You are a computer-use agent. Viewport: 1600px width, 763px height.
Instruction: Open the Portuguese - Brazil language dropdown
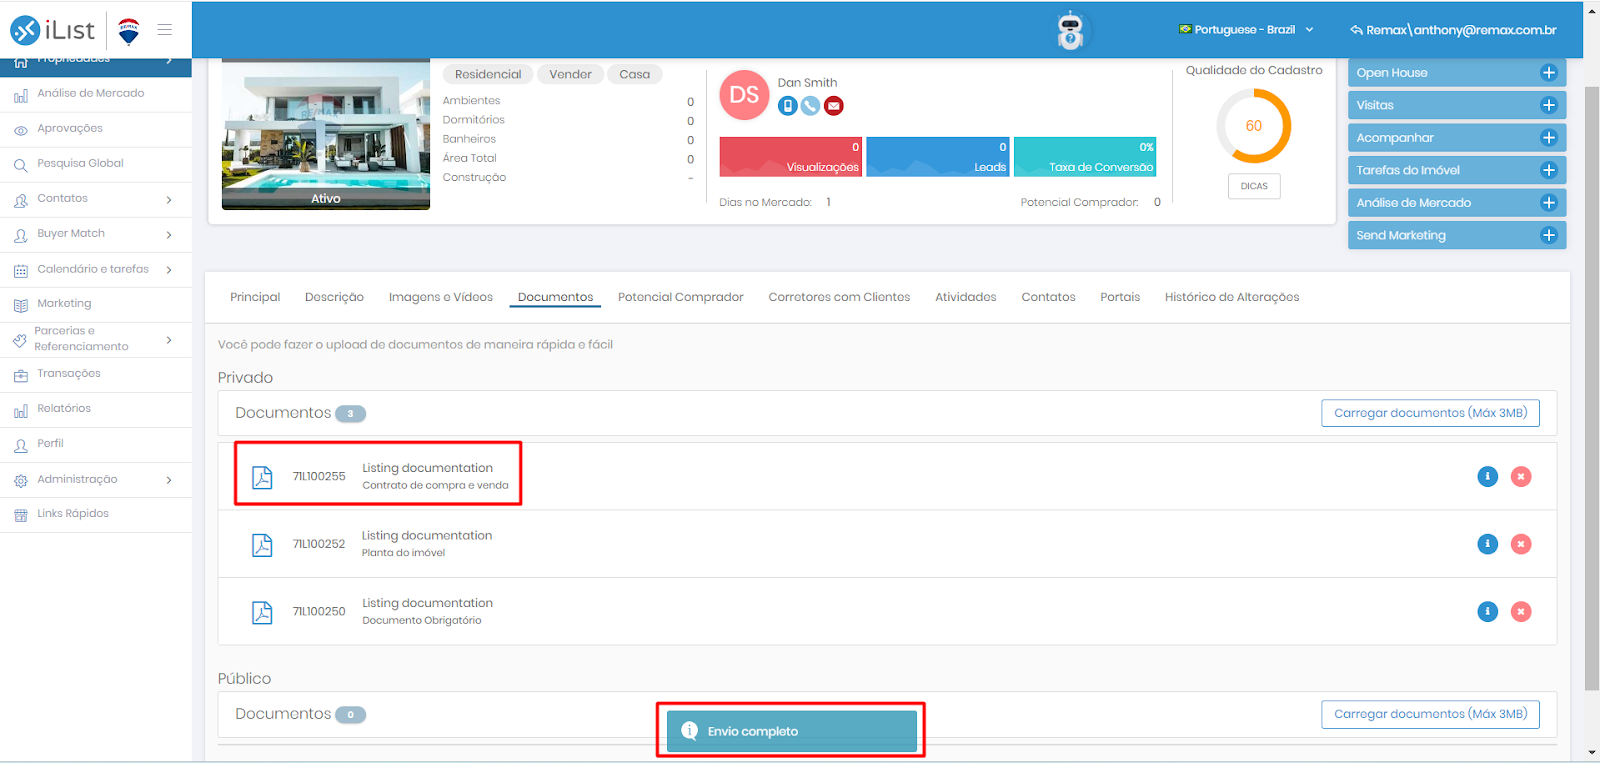pyautogui.click(x=1246, y=30)
